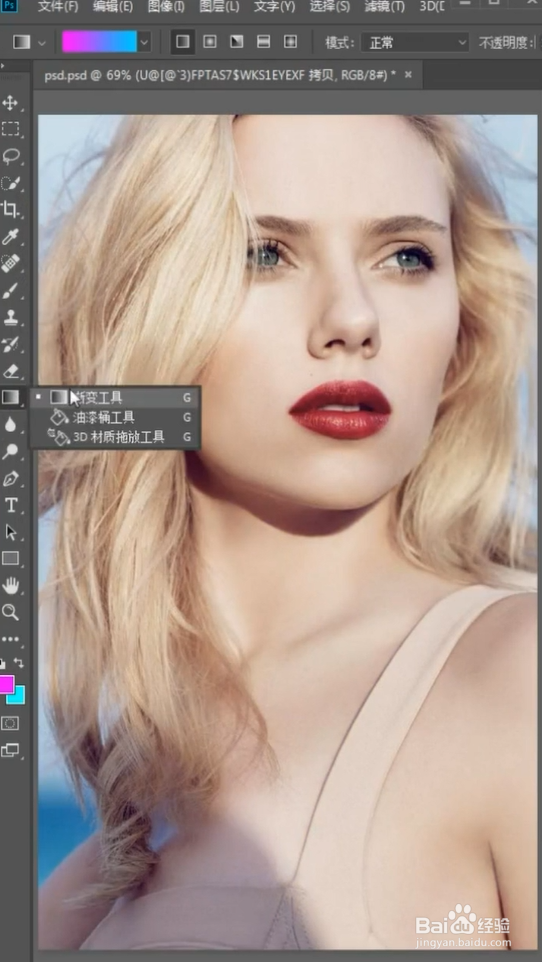Viewport: 542px width, 962px height.
Task: Select the Brush tool
Action: pyautogui.click(x=10, y=290)
